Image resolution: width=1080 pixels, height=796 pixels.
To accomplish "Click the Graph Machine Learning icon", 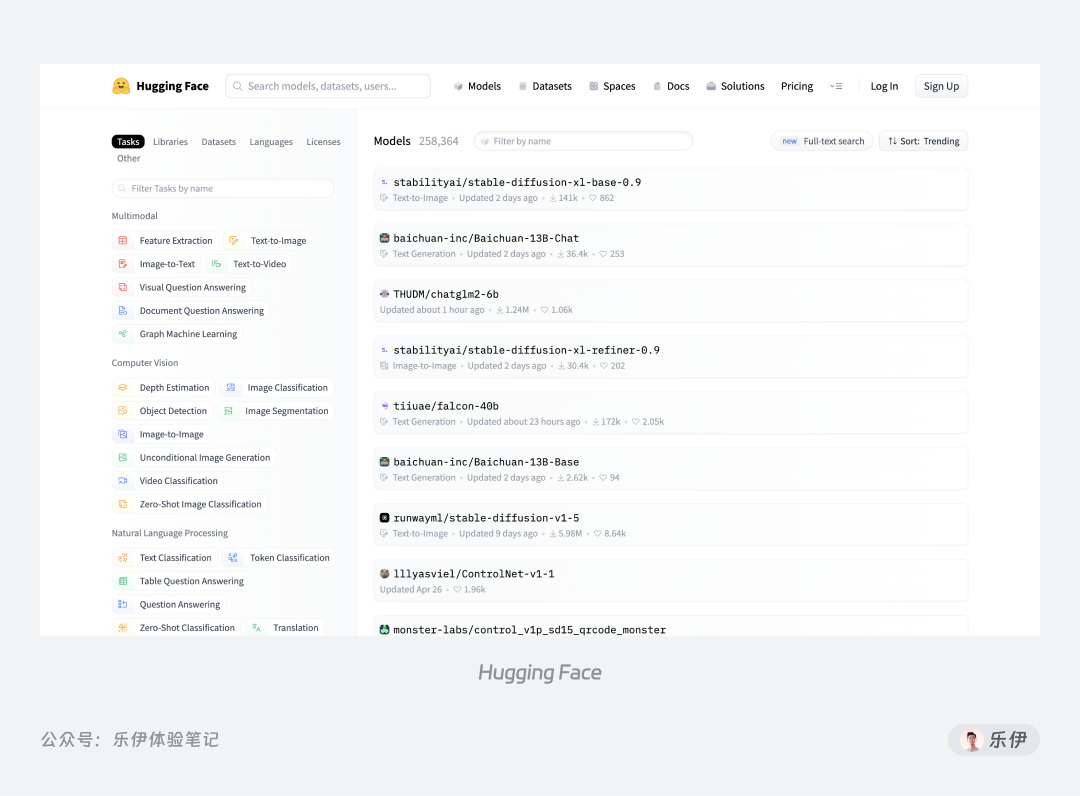I will (x=123, y=334).
